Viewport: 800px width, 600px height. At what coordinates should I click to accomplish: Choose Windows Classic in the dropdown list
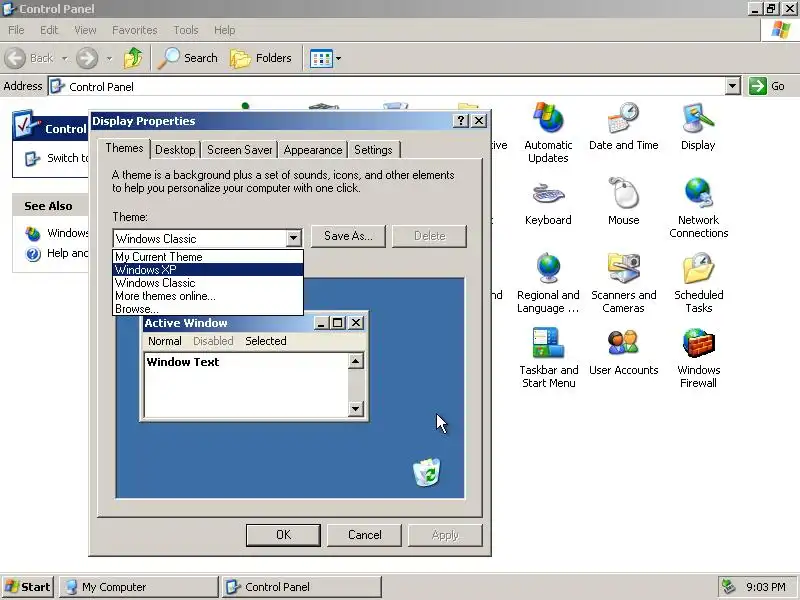point(208,283)
